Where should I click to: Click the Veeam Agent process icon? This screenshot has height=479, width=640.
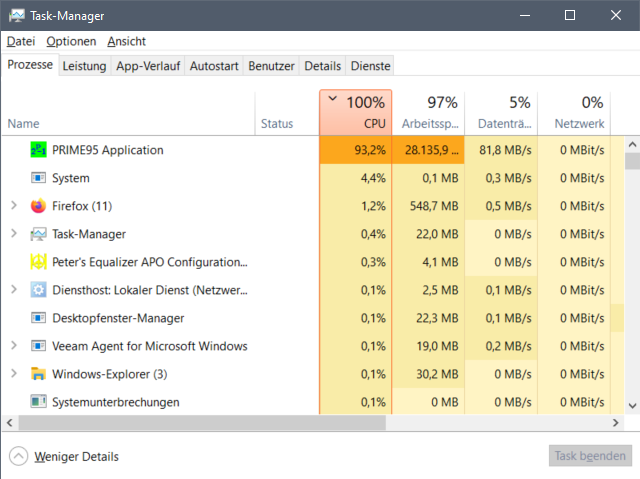point(38,346)
